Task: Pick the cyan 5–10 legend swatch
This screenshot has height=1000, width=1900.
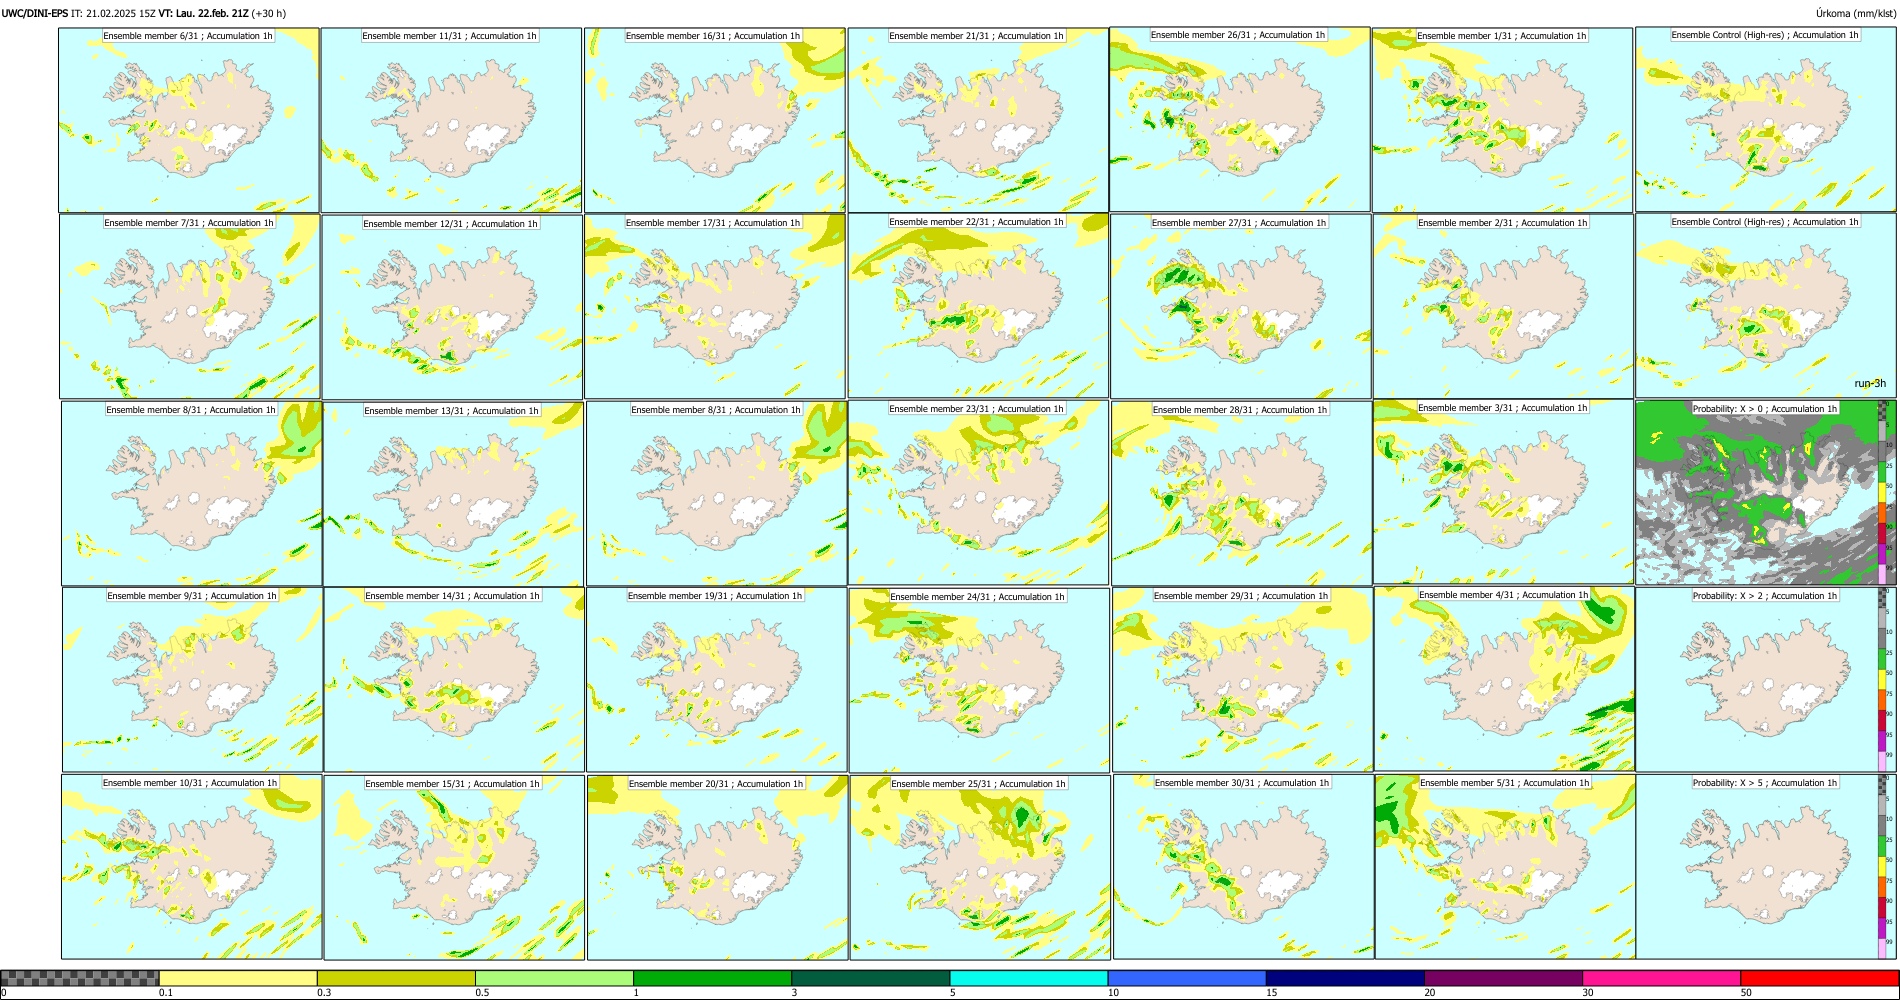Action: point(1029,978)
